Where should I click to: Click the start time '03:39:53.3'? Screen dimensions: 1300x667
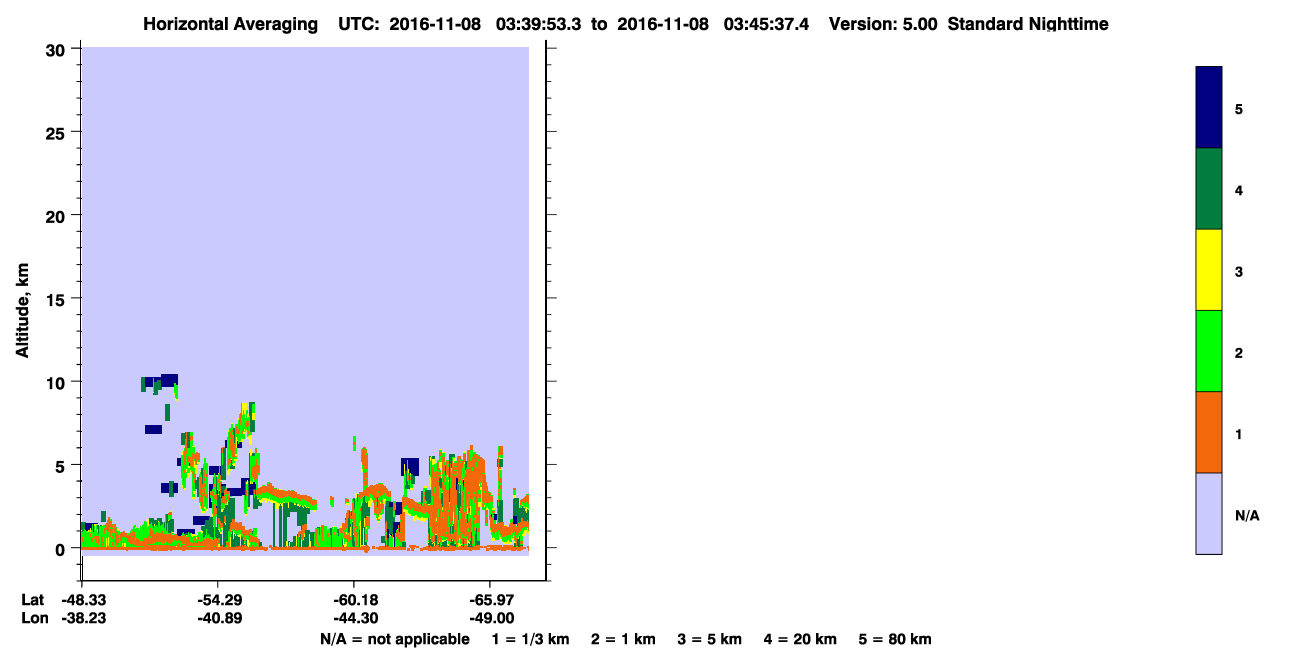(x=537, y=24)
